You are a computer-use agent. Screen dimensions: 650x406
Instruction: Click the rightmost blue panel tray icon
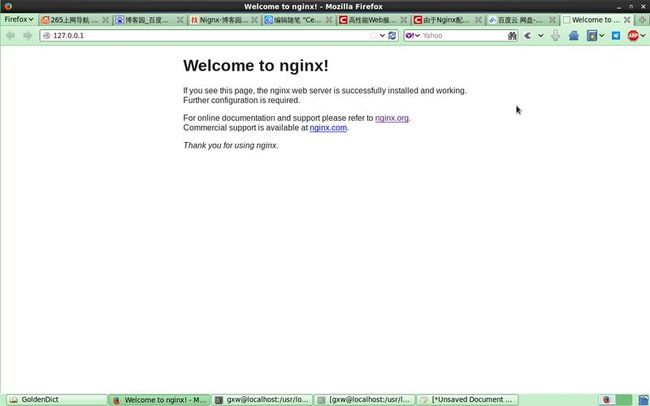(x=643, y=400)
